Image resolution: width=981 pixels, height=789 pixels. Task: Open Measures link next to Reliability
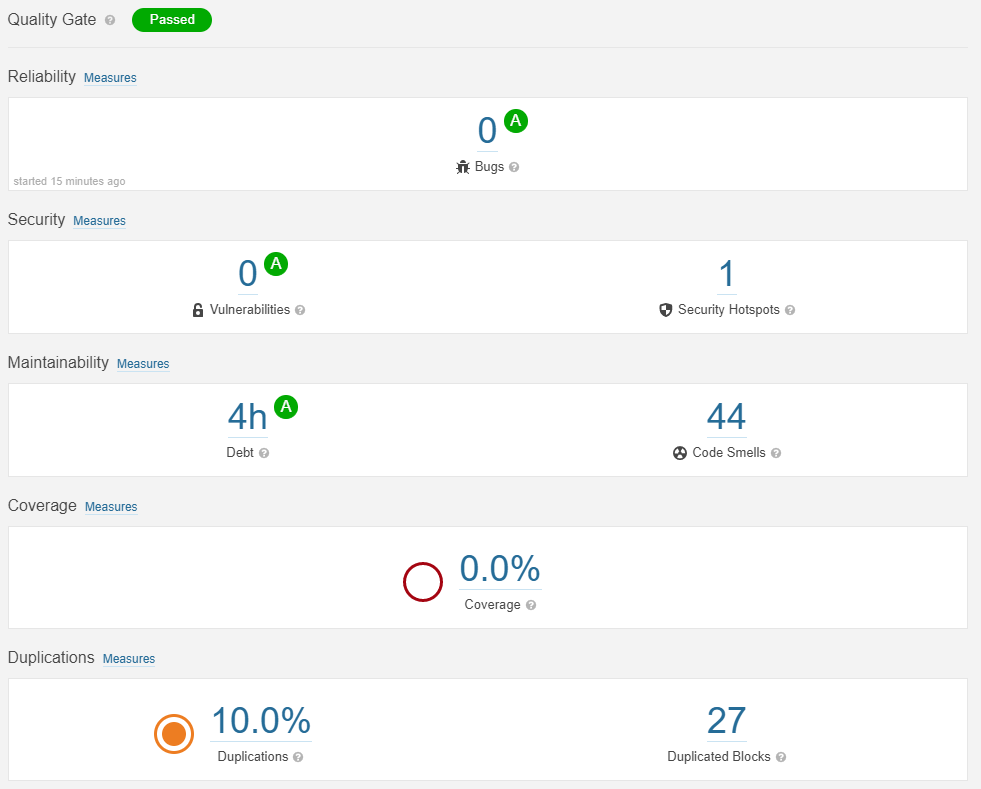tap(110, 78)
